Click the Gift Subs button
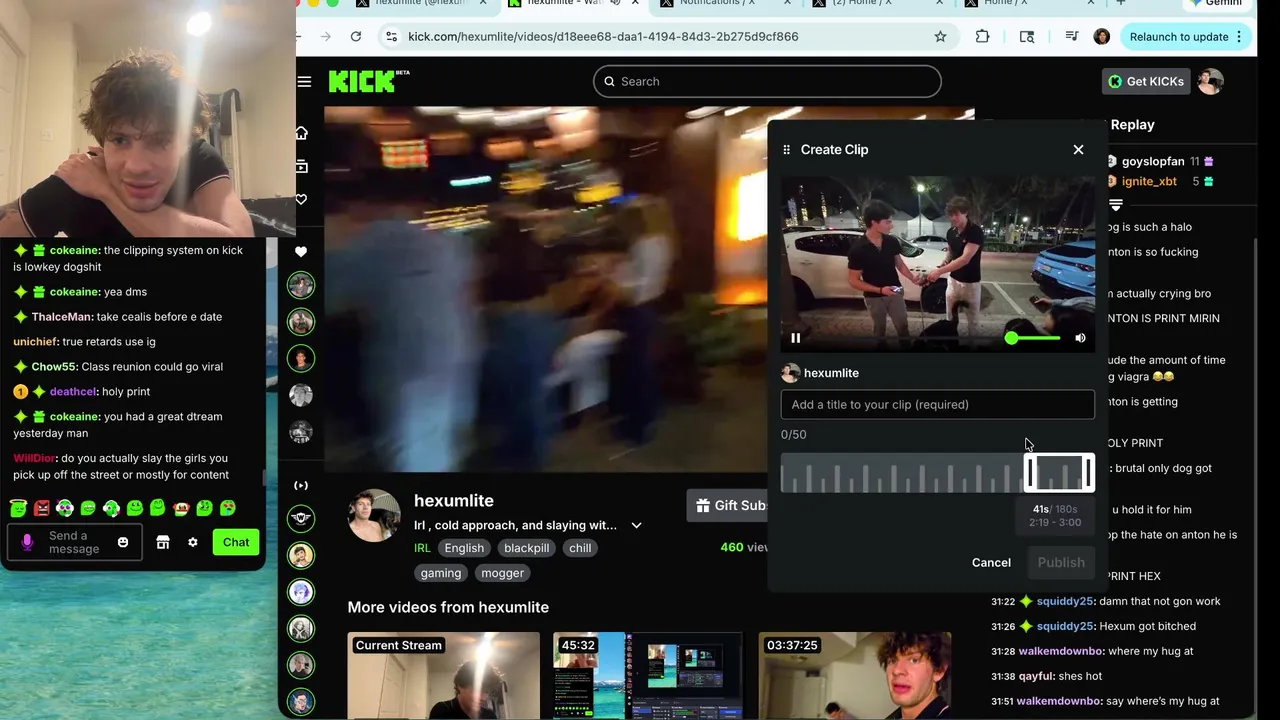The height and width of the screenshot is (720, 1280). pyautogui.click(x=730, y=506)
